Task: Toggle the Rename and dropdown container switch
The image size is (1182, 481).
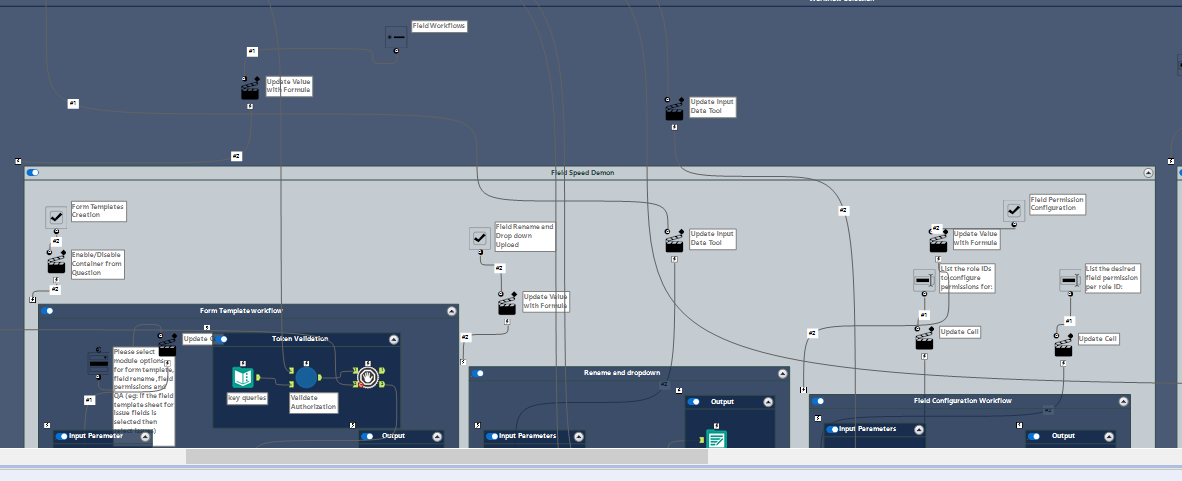Action: coord(478,373)
